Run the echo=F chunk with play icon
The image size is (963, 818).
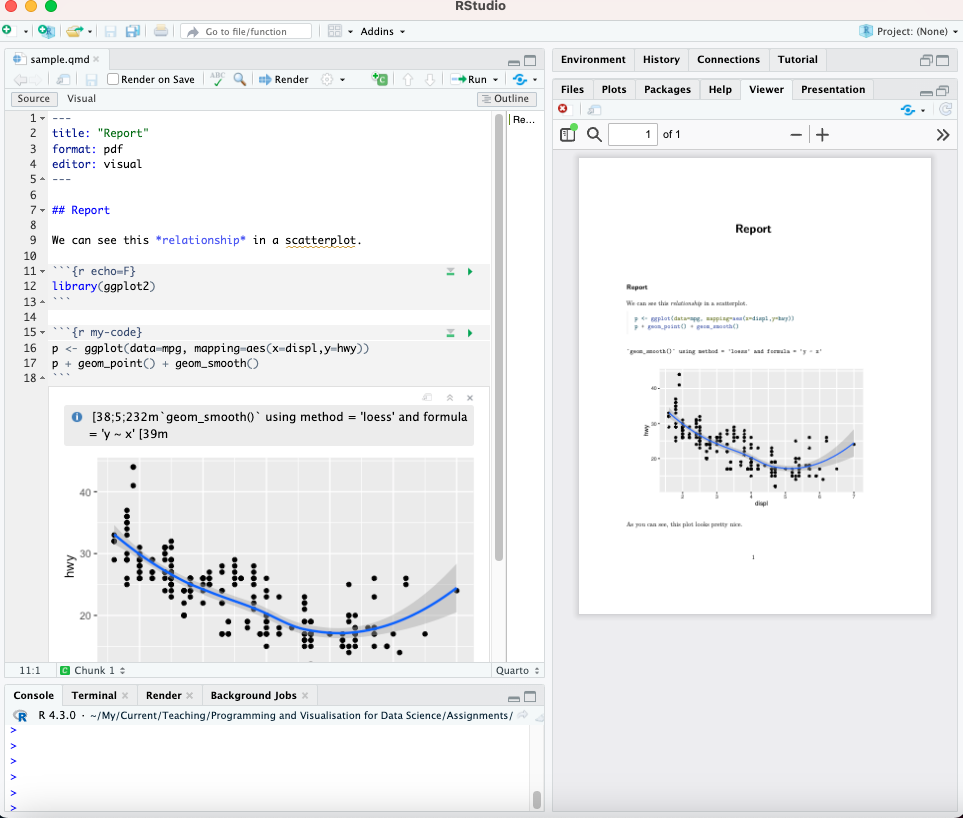coord(470,271)
